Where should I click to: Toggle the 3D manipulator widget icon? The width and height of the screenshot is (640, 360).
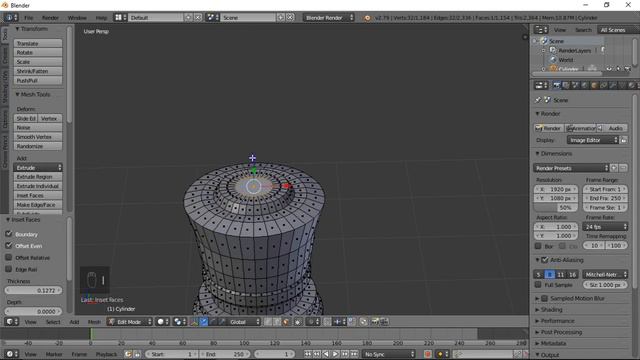point(194,322)
